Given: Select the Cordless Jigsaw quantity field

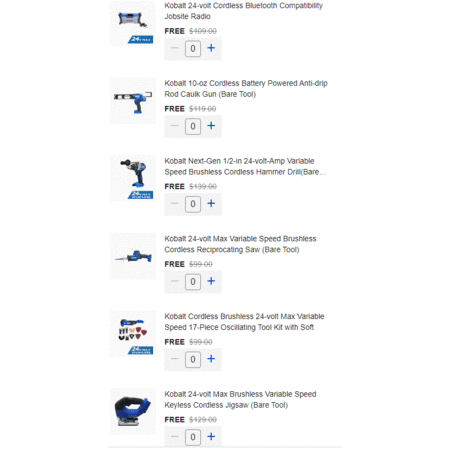Looking at the screenshot, I should coord(193,437).
